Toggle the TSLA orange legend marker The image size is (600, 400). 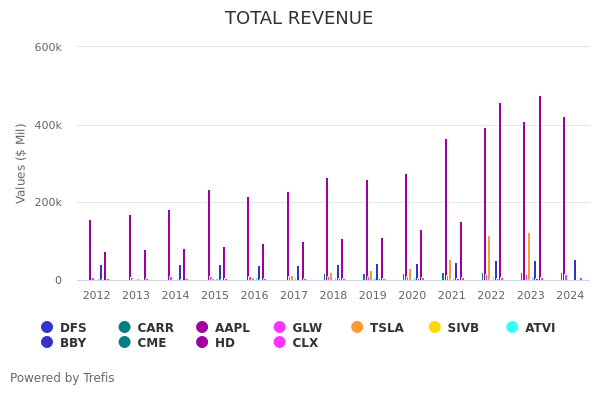tap(358, 328)
